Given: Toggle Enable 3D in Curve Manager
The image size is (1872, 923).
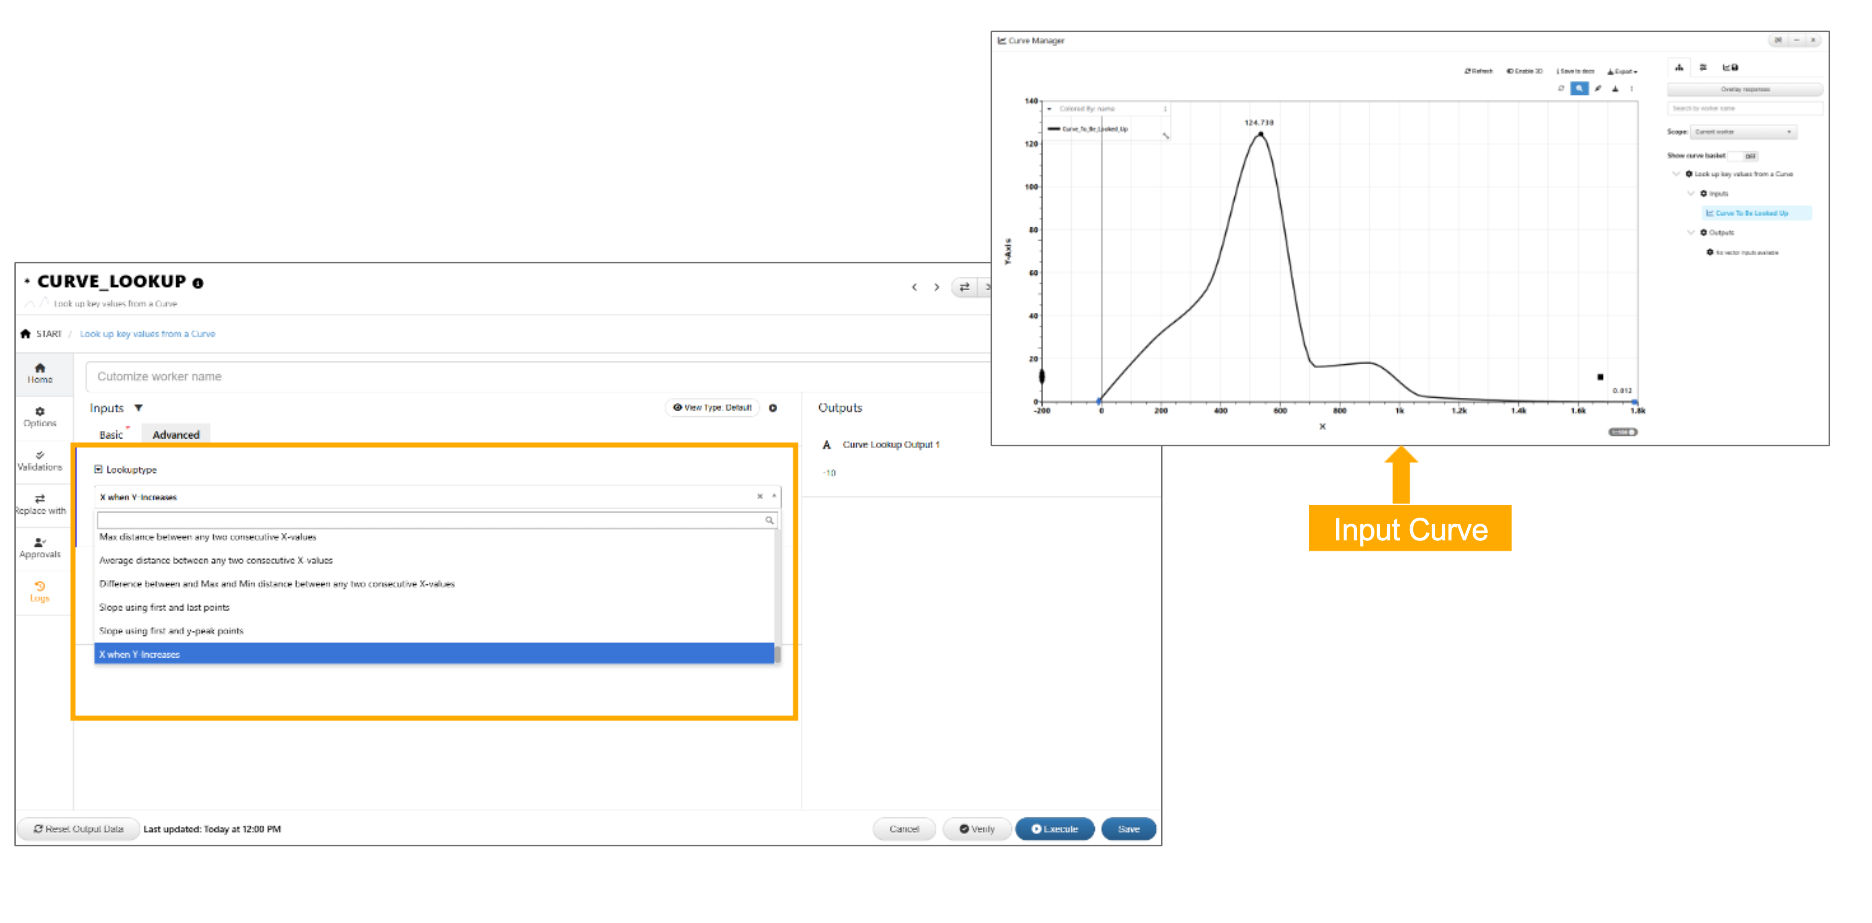Looking at the screenshot, I should 1525,71.
